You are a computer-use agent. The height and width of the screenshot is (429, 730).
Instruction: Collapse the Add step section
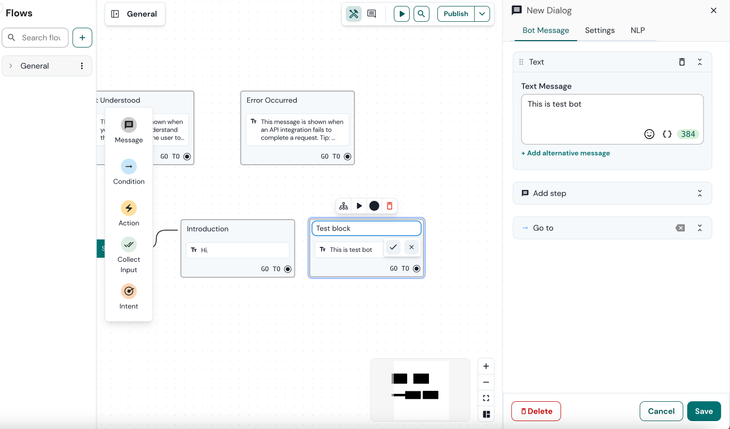pyautogui.click(x=699, y=193)
